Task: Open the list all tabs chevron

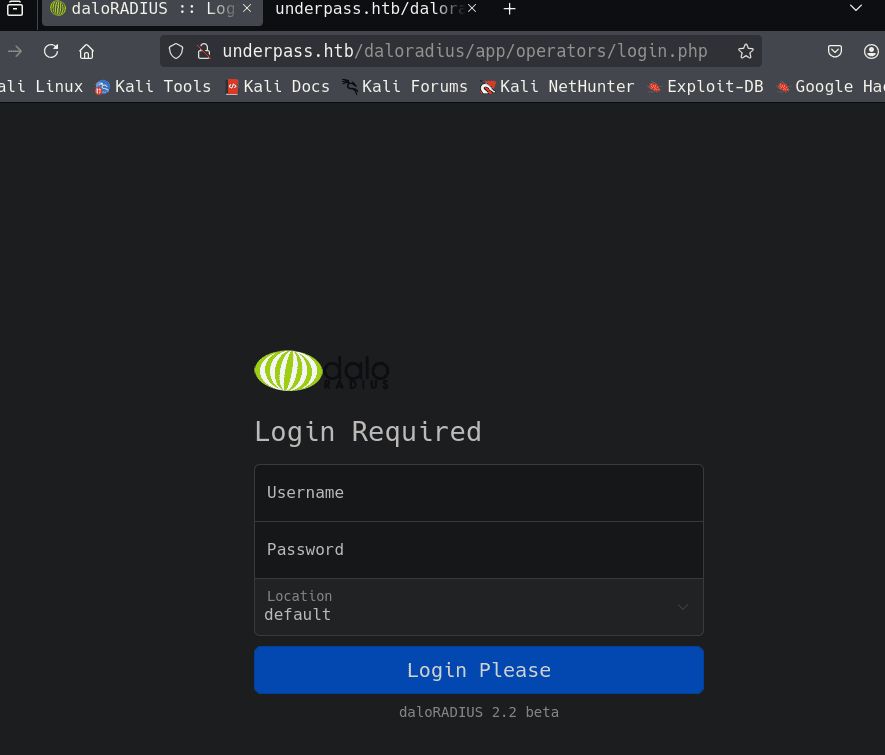Action: 855,9
